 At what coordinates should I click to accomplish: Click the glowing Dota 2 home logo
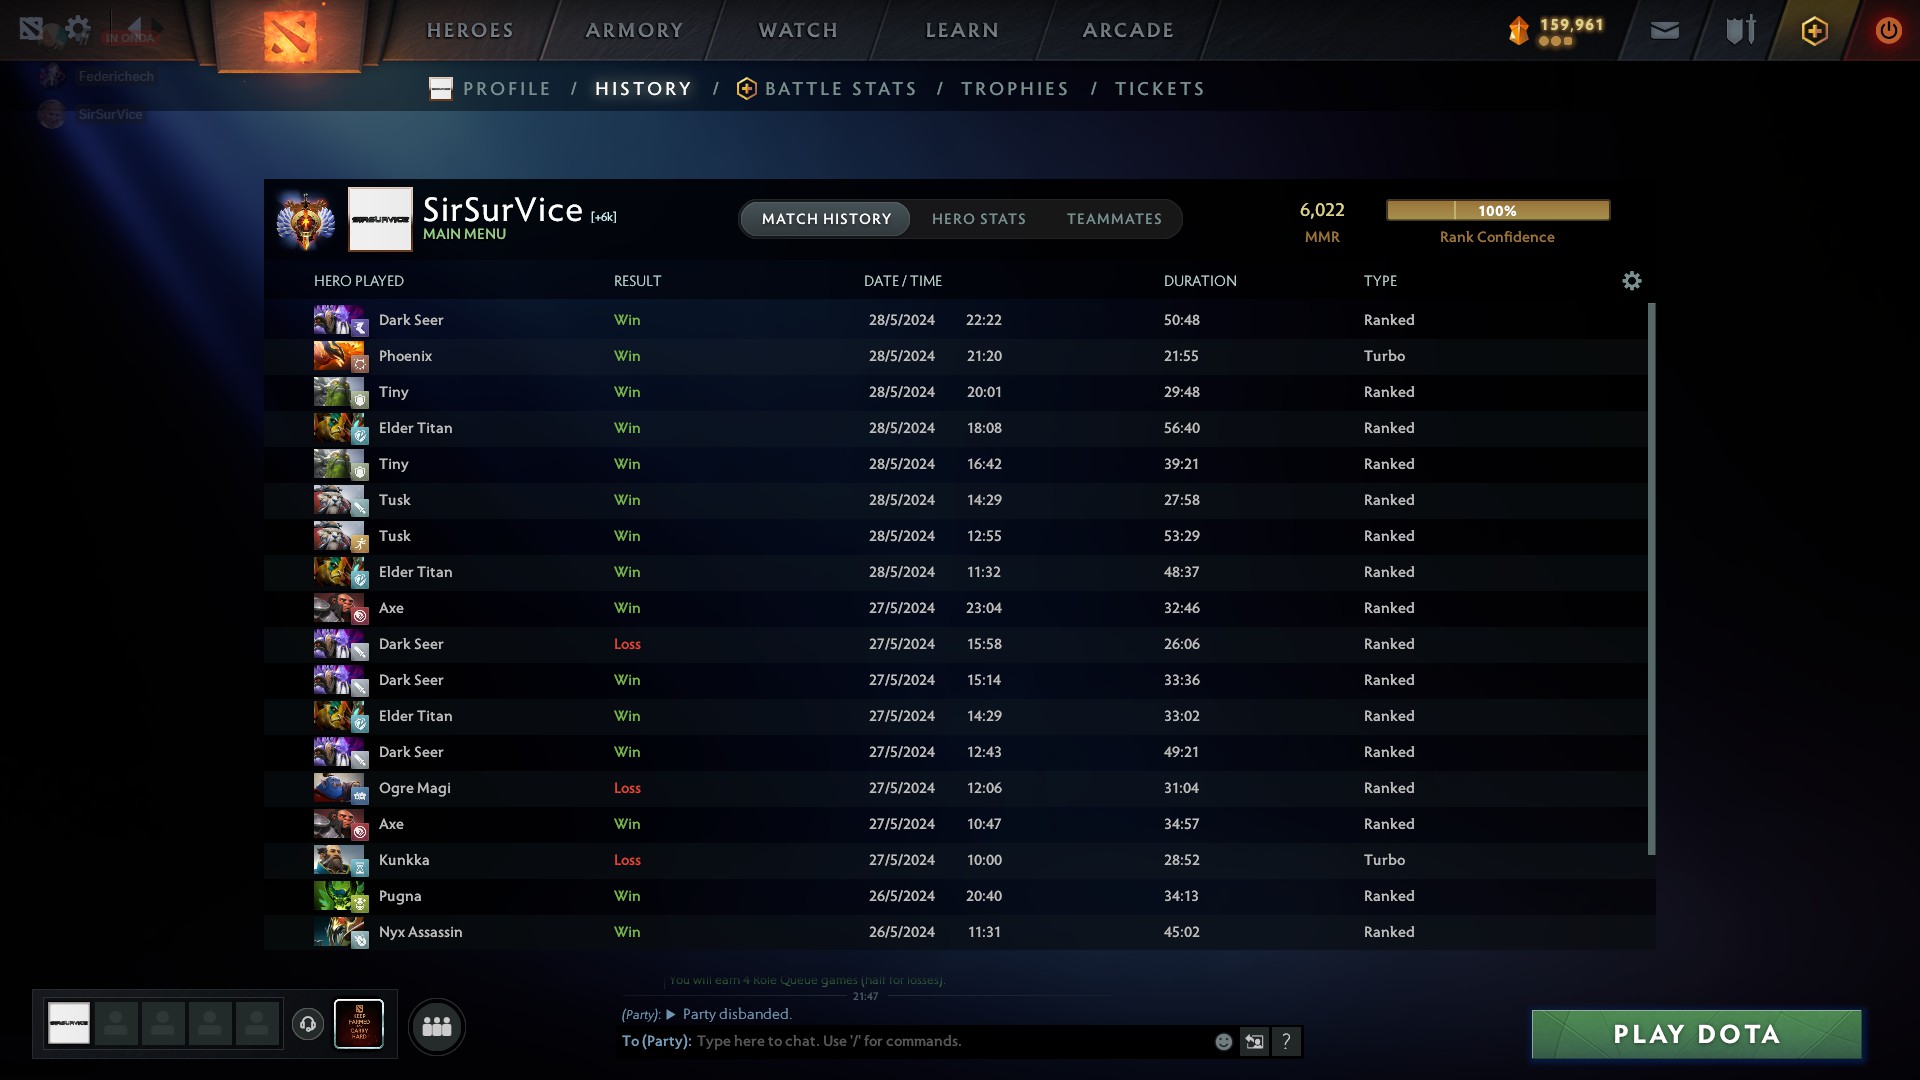(x=290, y=36)
